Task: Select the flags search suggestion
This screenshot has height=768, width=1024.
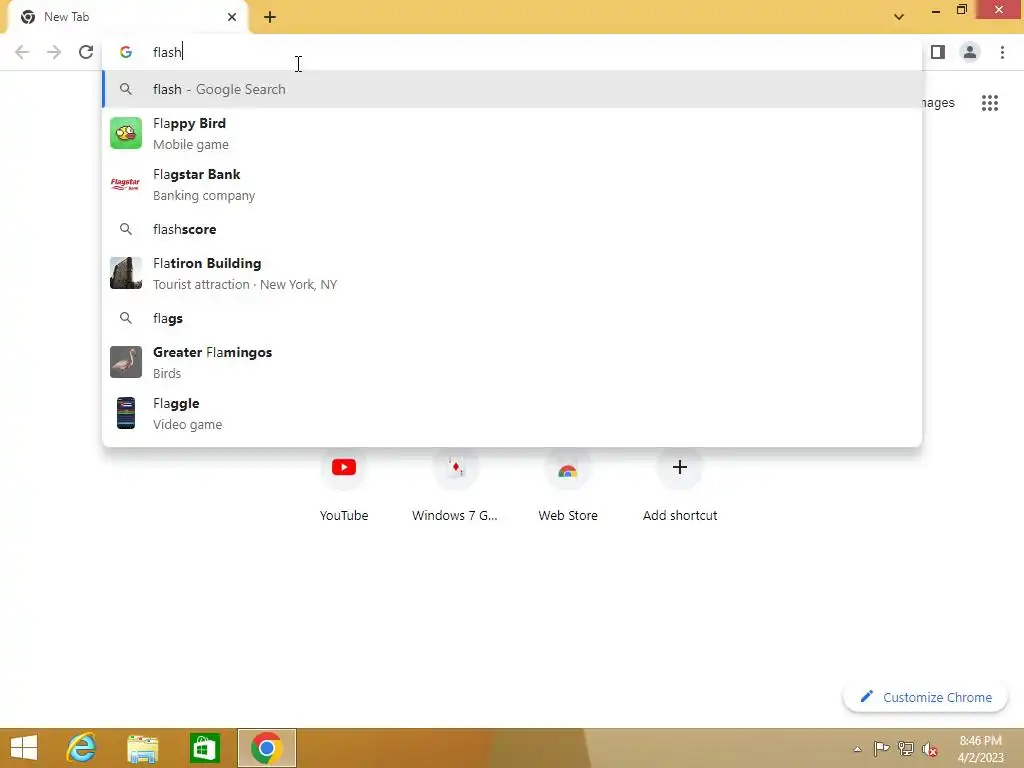Action: [512, 318]
